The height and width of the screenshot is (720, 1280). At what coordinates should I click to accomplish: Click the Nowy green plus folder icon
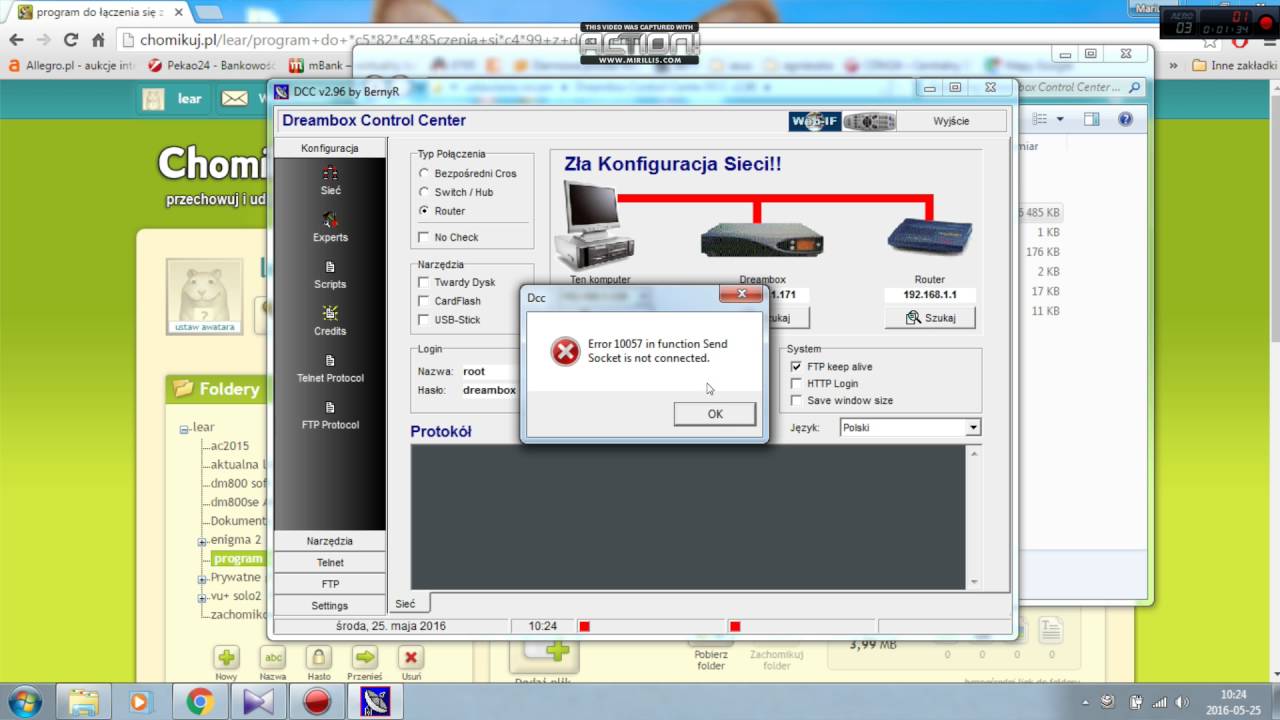[227, 657]
